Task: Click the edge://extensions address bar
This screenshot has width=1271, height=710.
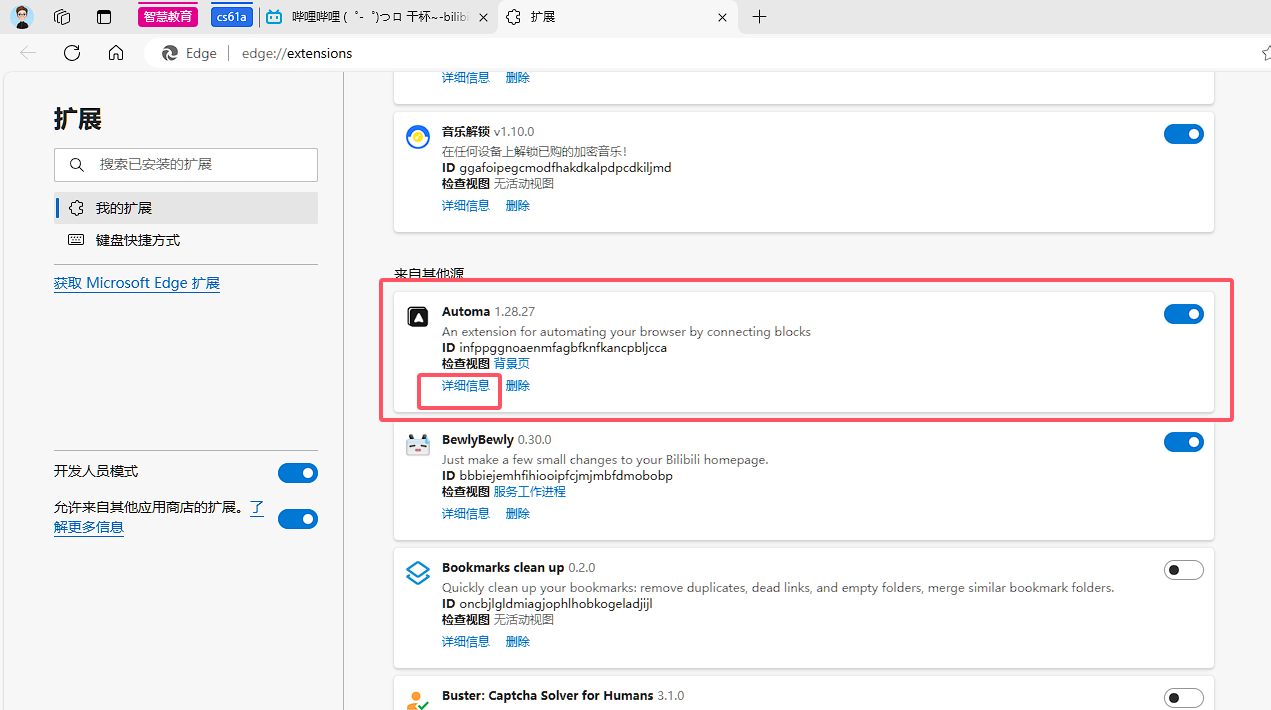Action: 700,53
